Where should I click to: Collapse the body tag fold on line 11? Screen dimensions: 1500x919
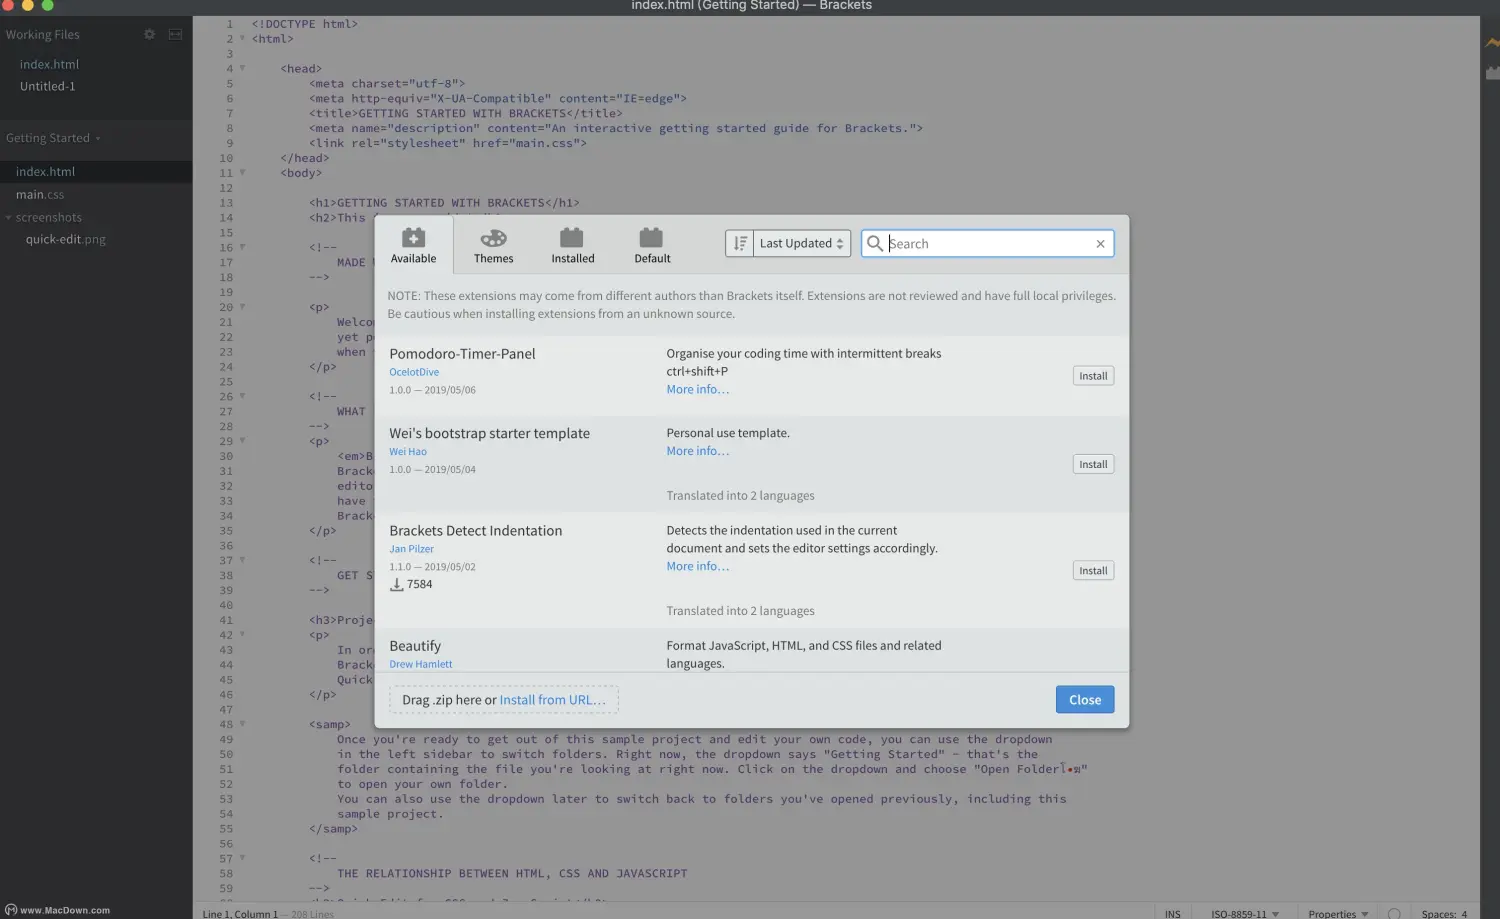pyautogui.click(x=242, y=172)
